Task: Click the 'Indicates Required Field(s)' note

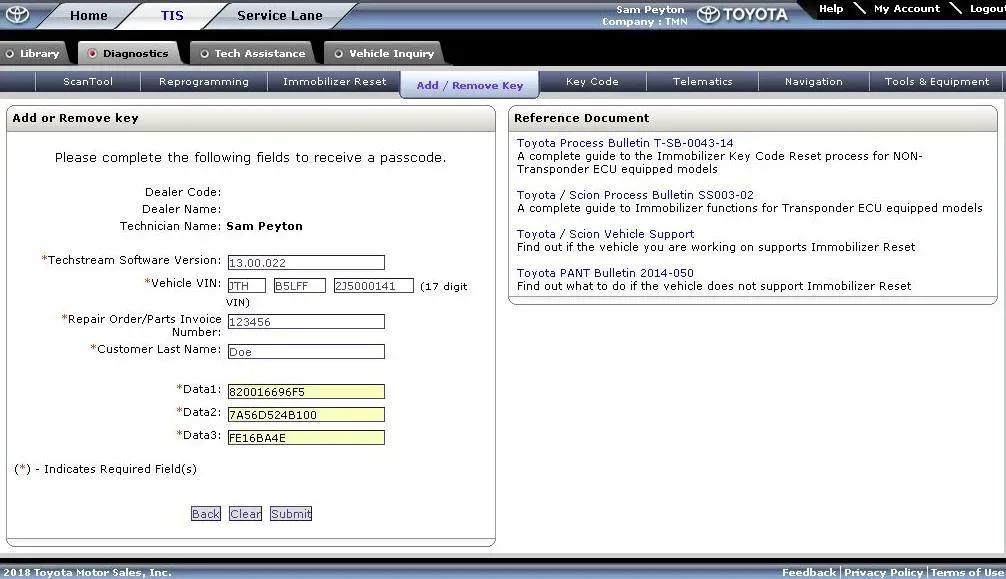Action: pyautogui.click(x=105, y=469)
